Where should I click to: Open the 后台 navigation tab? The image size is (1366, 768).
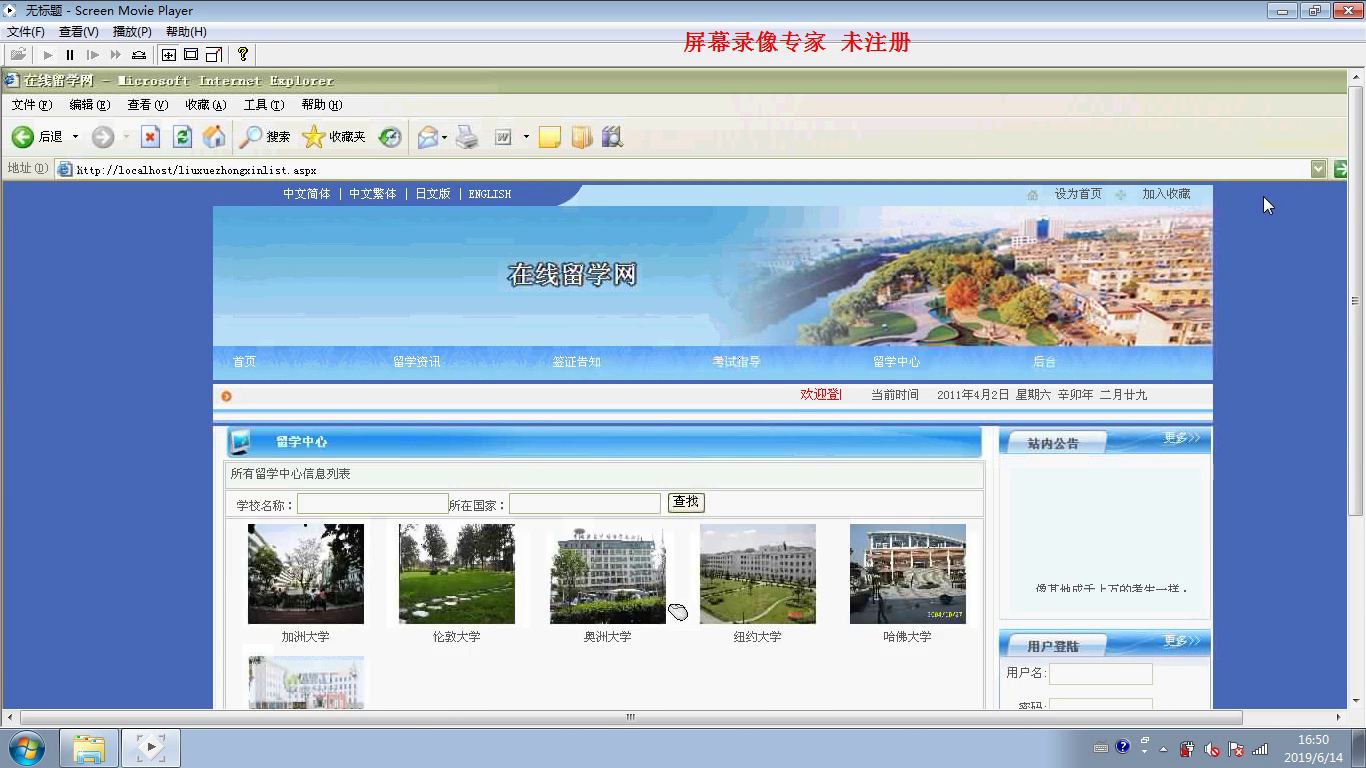[x=1044, y=362]
